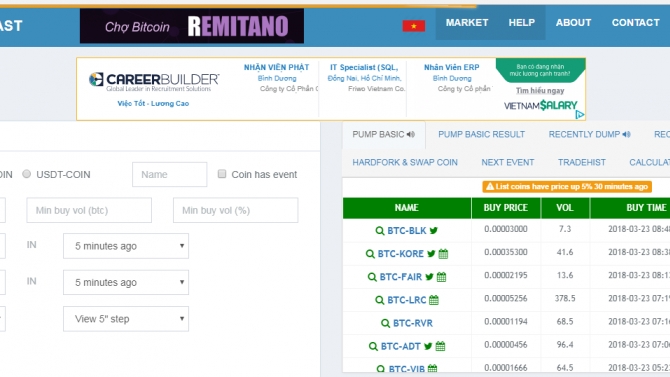Click the magnifier icon beside BTC-LRC

(379, 300)
